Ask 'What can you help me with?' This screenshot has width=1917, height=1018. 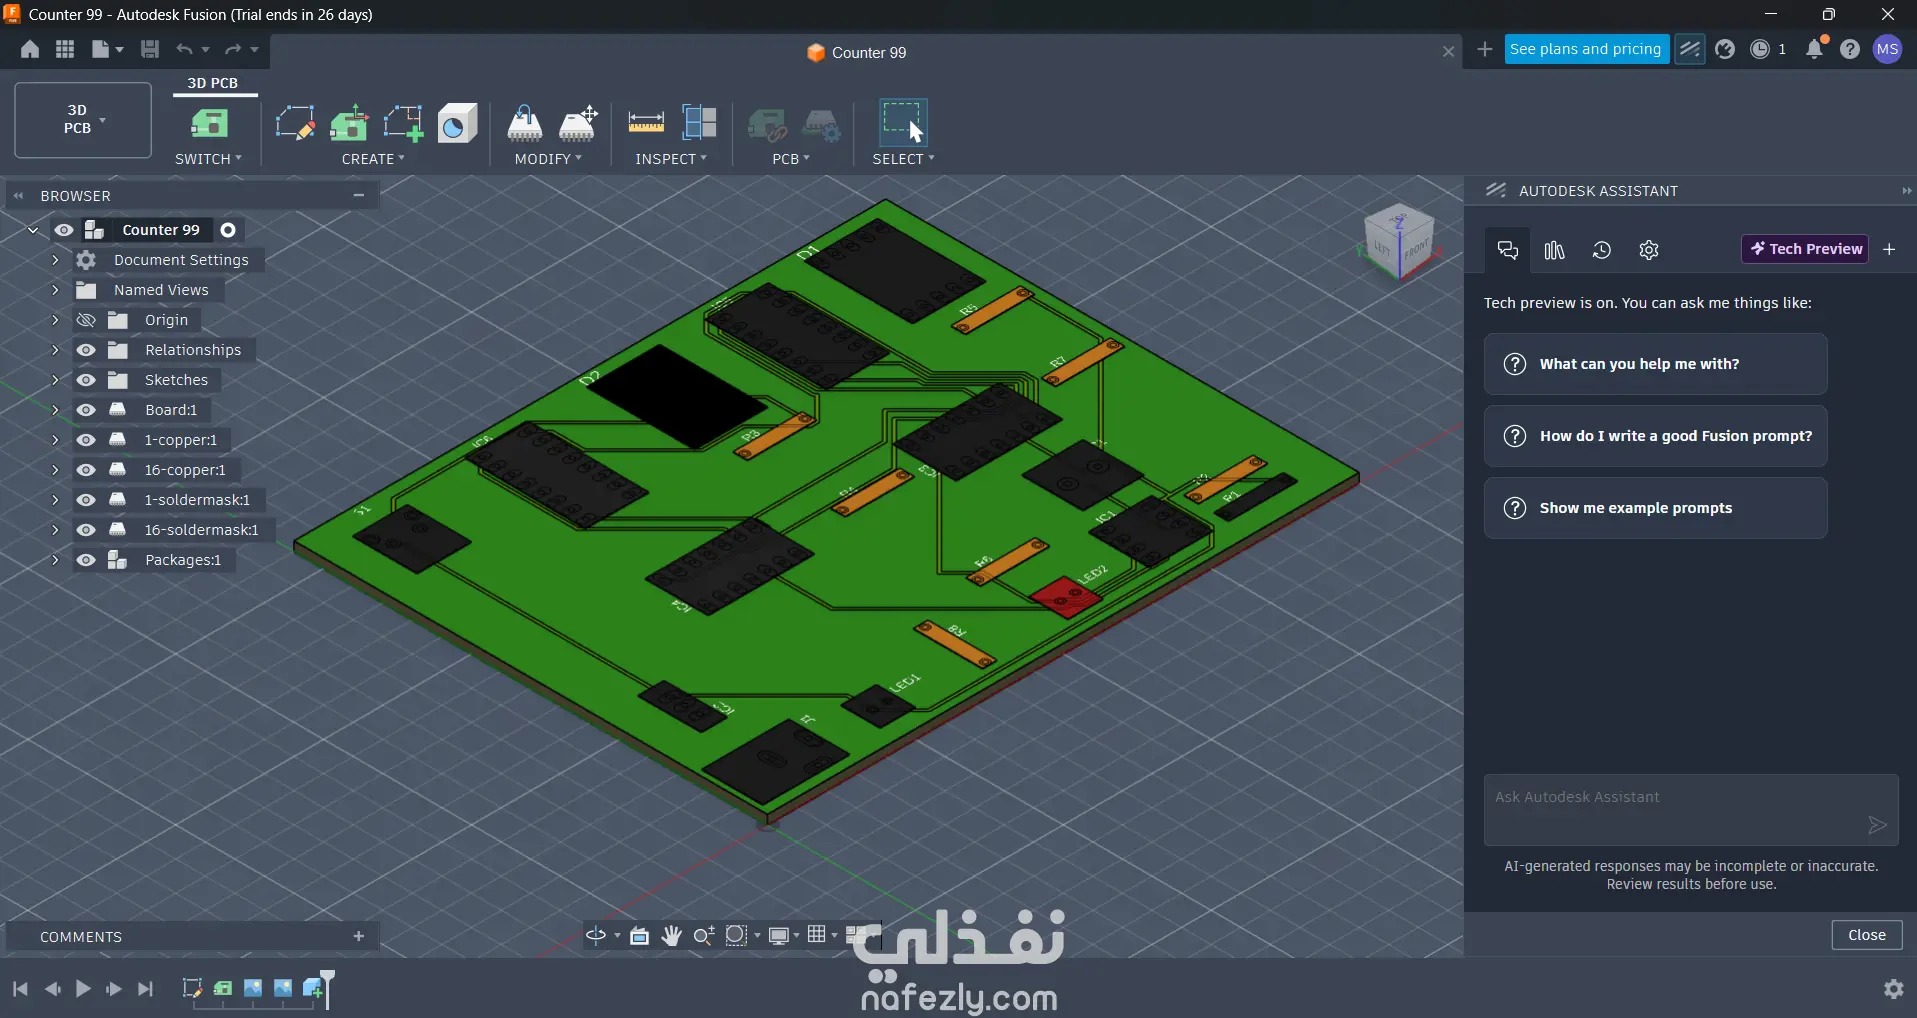point(1655,364)
